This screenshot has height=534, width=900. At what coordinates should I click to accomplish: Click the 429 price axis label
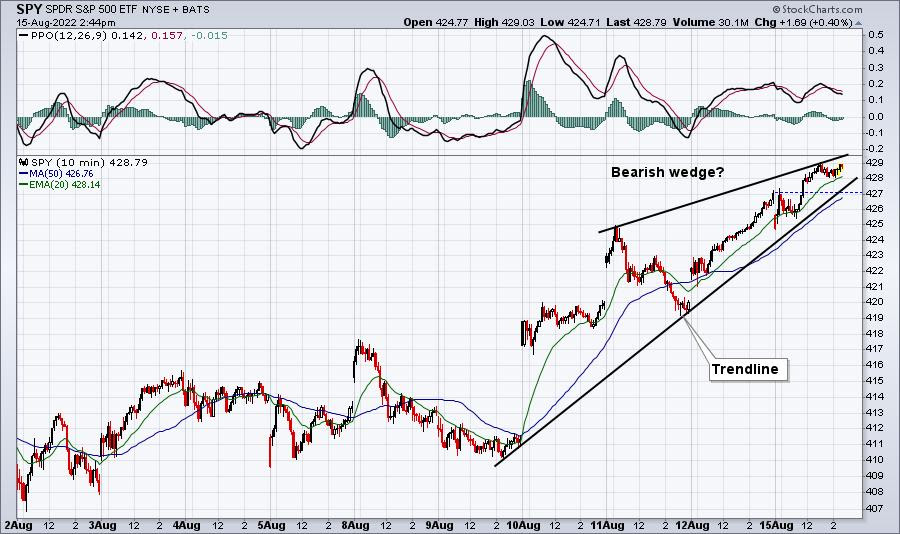click(876, 162)
